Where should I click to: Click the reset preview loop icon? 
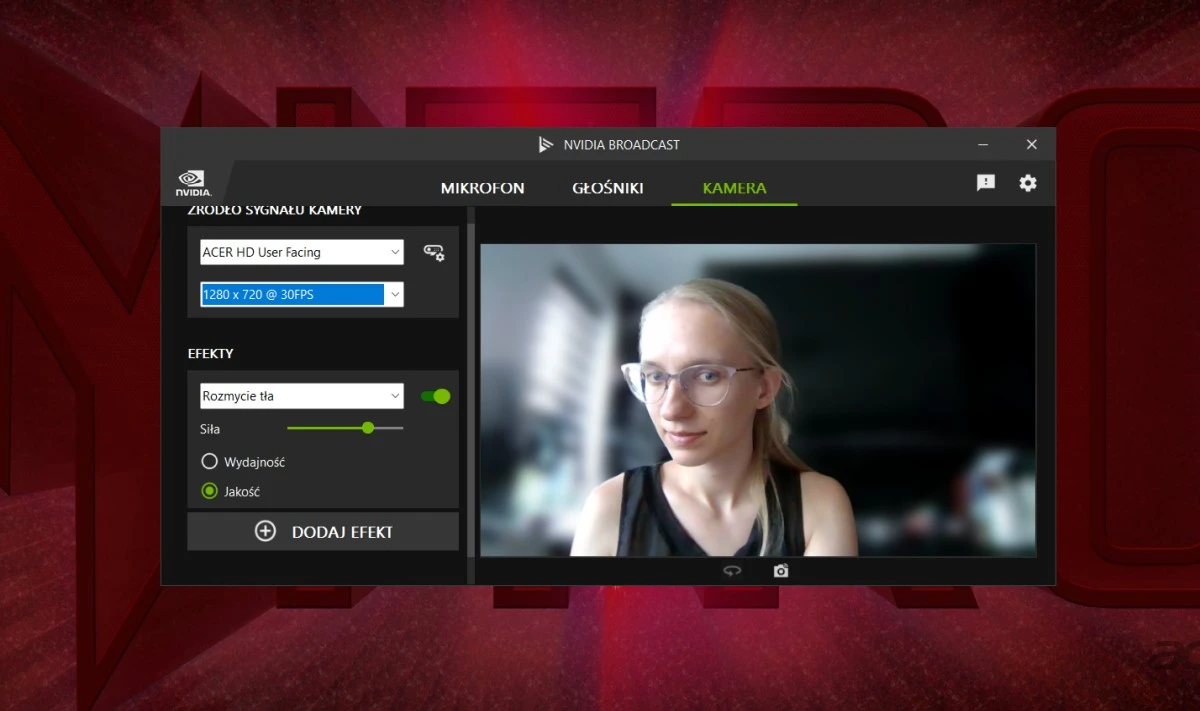pyautogui.click(x=733, y=571)
